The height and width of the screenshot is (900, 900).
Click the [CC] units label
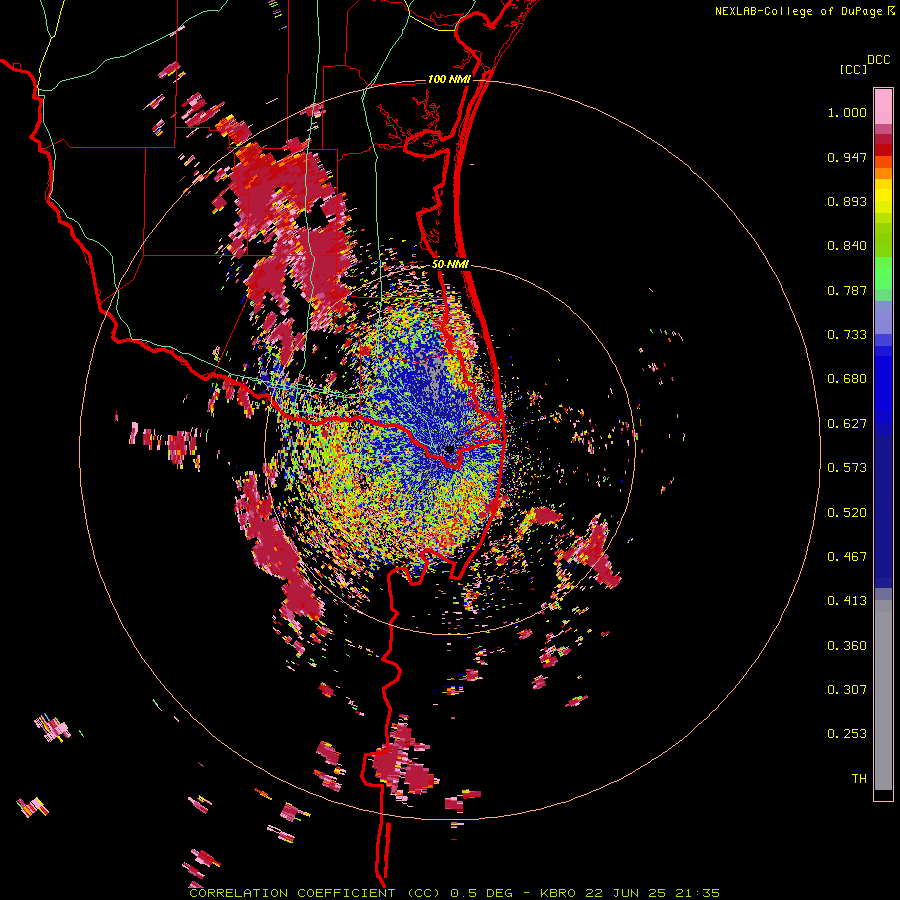[x=853, y=69]
